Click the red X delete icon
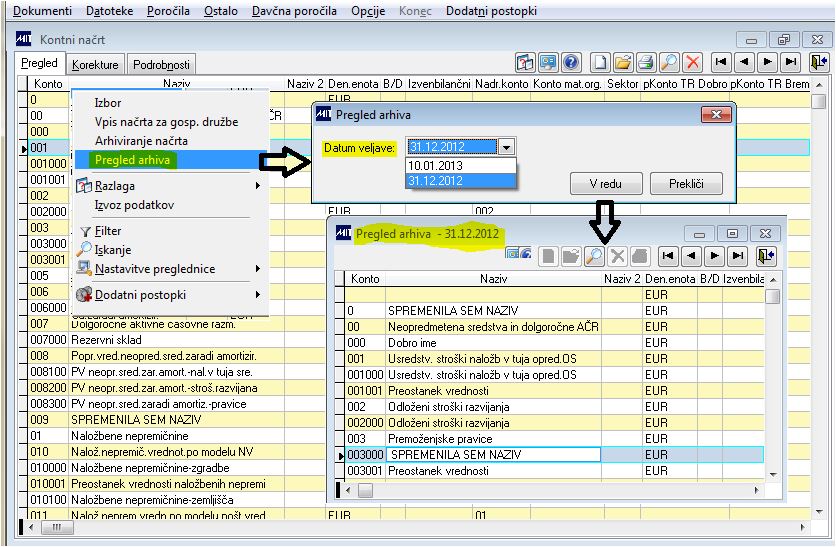 coord(693,63)
